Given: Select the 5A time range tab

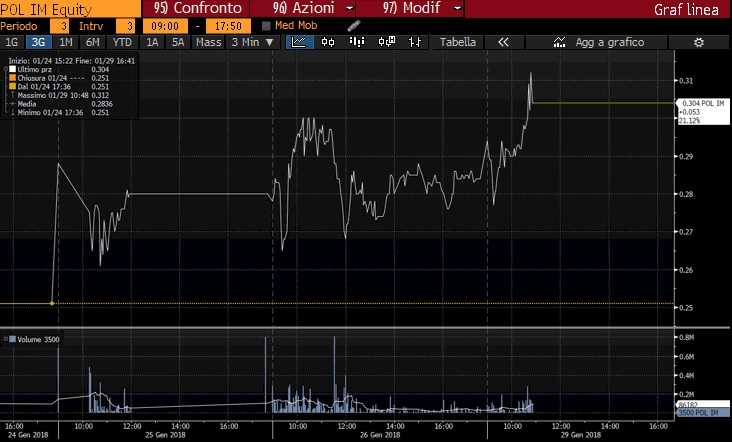Looking at the screenshot, I should (178, 42).
